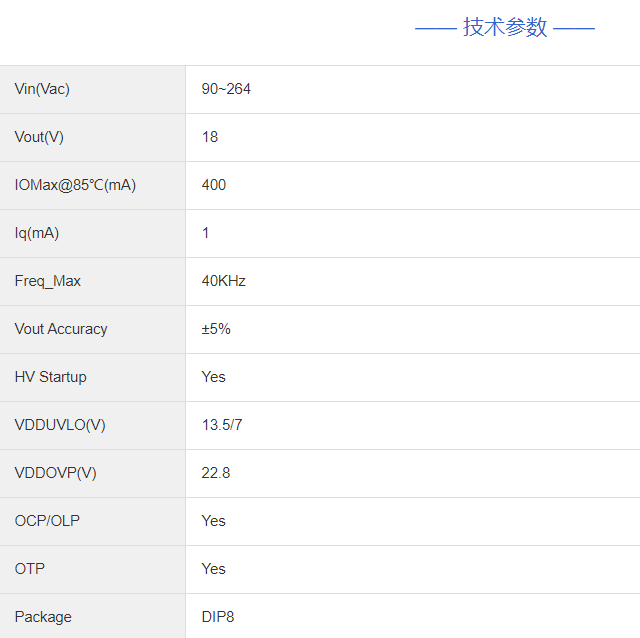
Task: Select the VDDOVP(V) parameter label
Action: [56, 473]
